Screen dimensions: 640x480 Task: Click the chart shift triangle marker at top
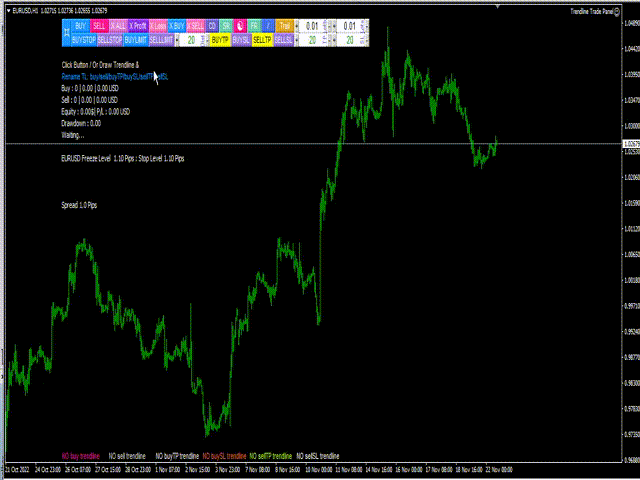coord(498,7)
